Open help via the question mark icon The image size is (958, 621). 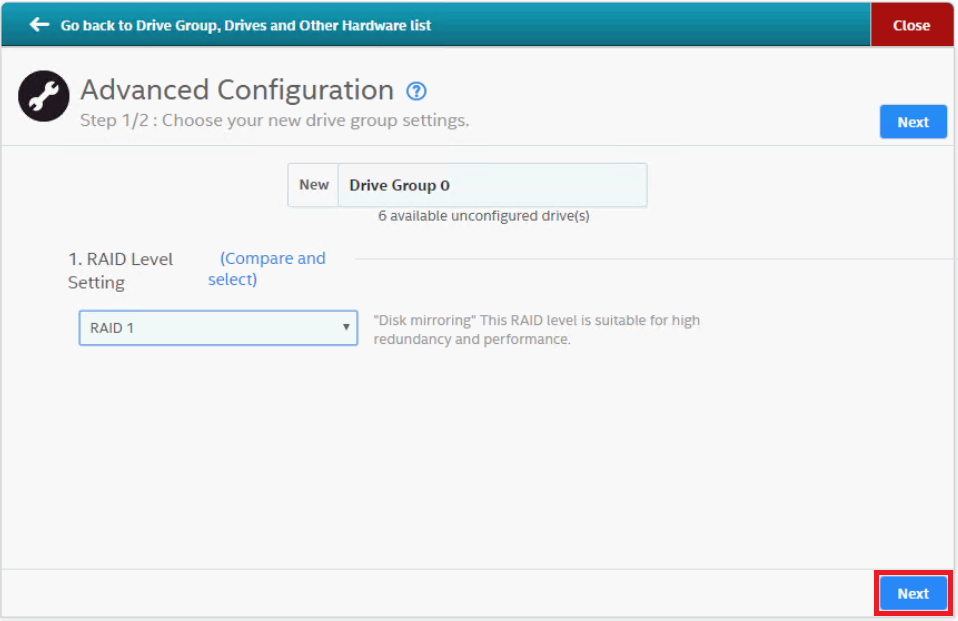(x=417, y=91)
